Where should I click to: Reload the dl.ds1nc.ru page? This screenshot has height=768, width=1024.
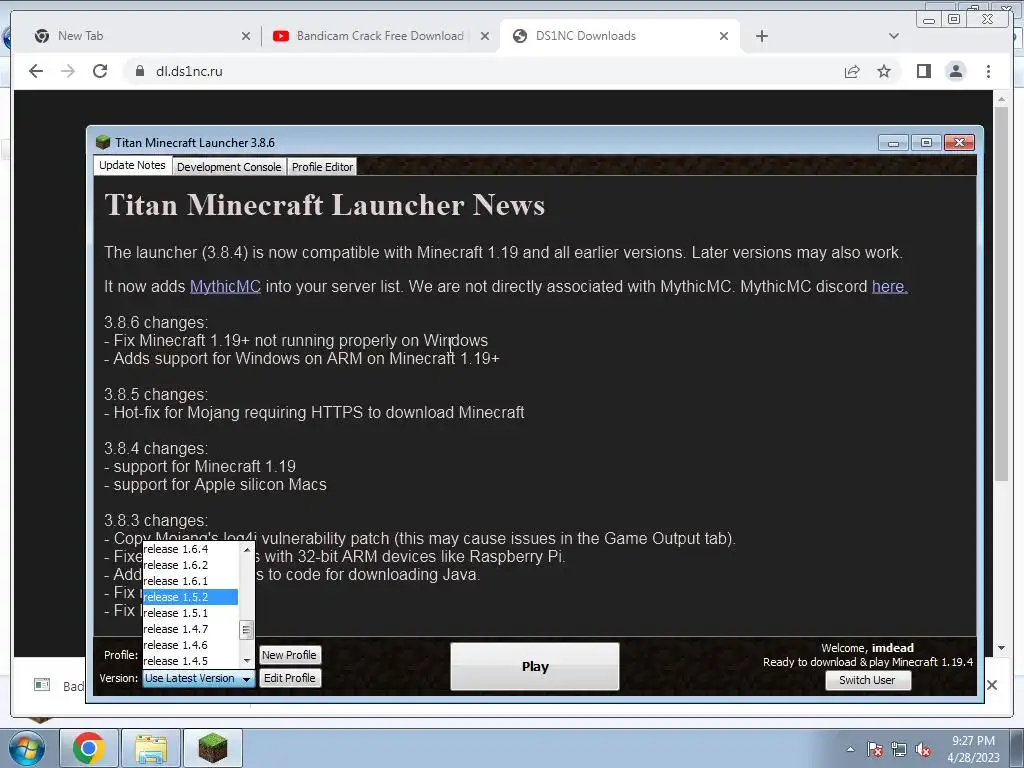click(100, 71)
